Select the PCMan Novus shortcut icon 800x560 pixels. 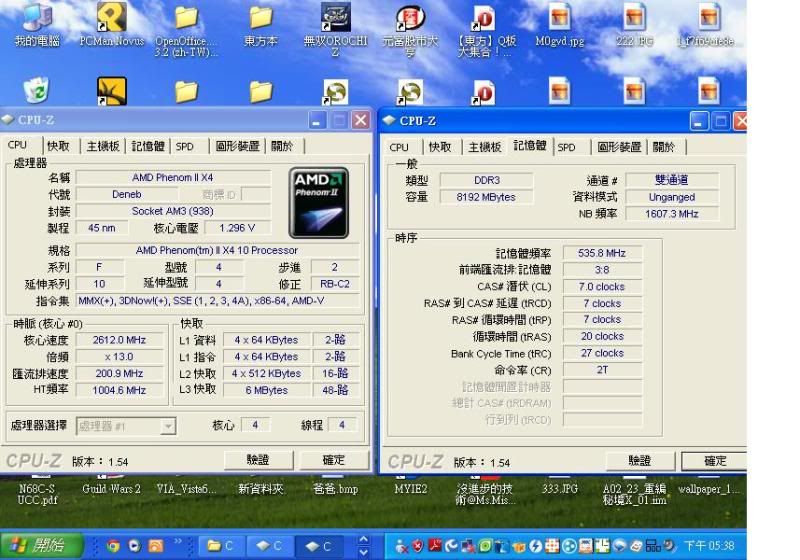112,18
